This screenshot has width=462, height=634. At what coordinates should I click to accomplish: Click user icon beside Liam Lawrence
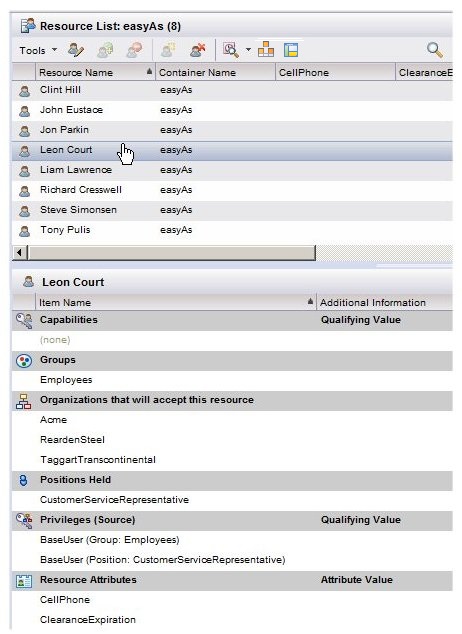click(25, 171)
